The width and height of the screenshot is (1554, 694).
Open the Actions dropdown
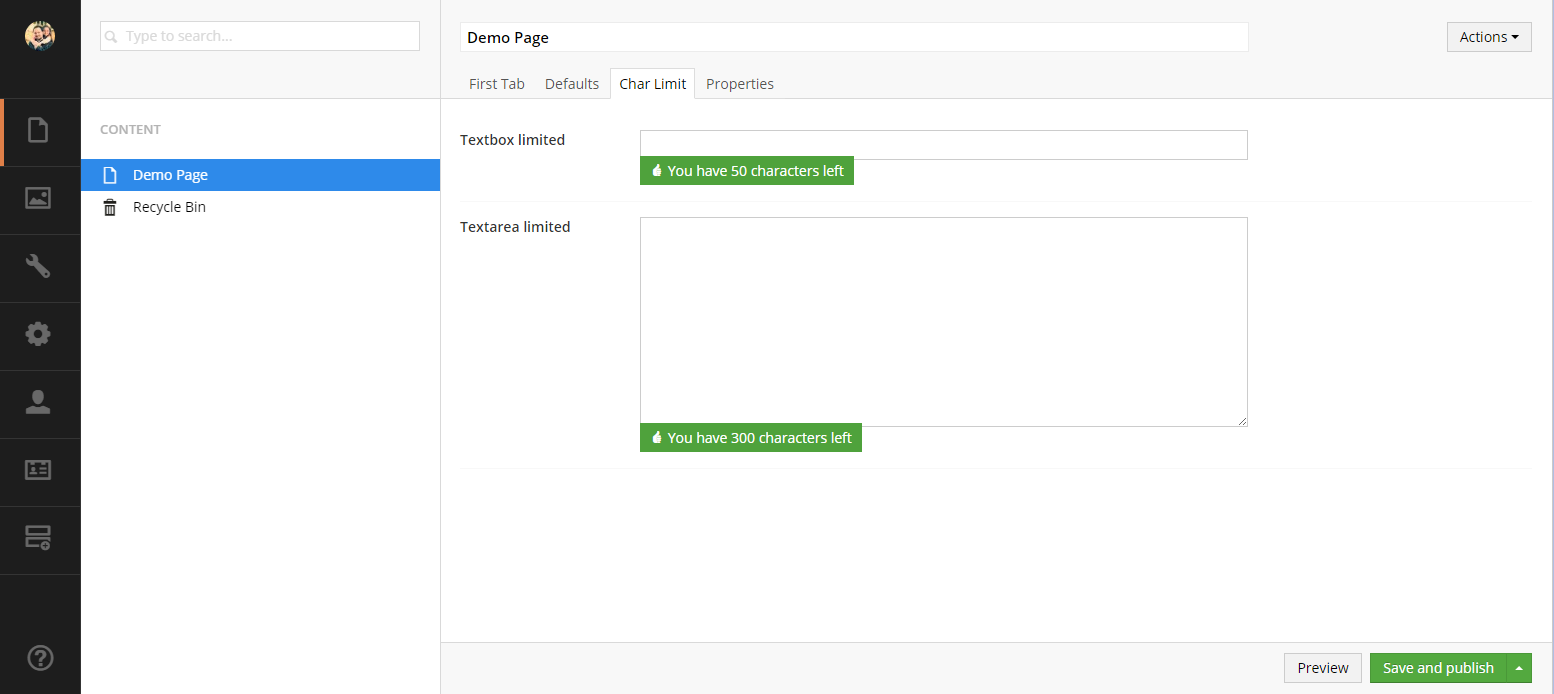tap(1488, 36)
